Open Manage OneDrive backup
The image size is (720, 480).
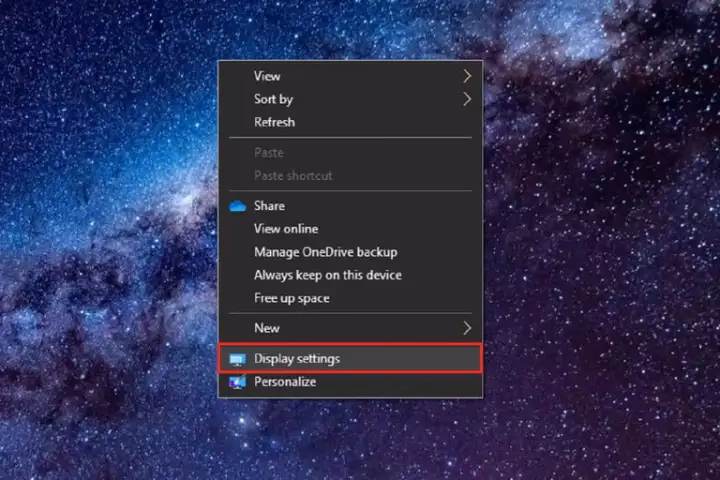pos(350,252)
